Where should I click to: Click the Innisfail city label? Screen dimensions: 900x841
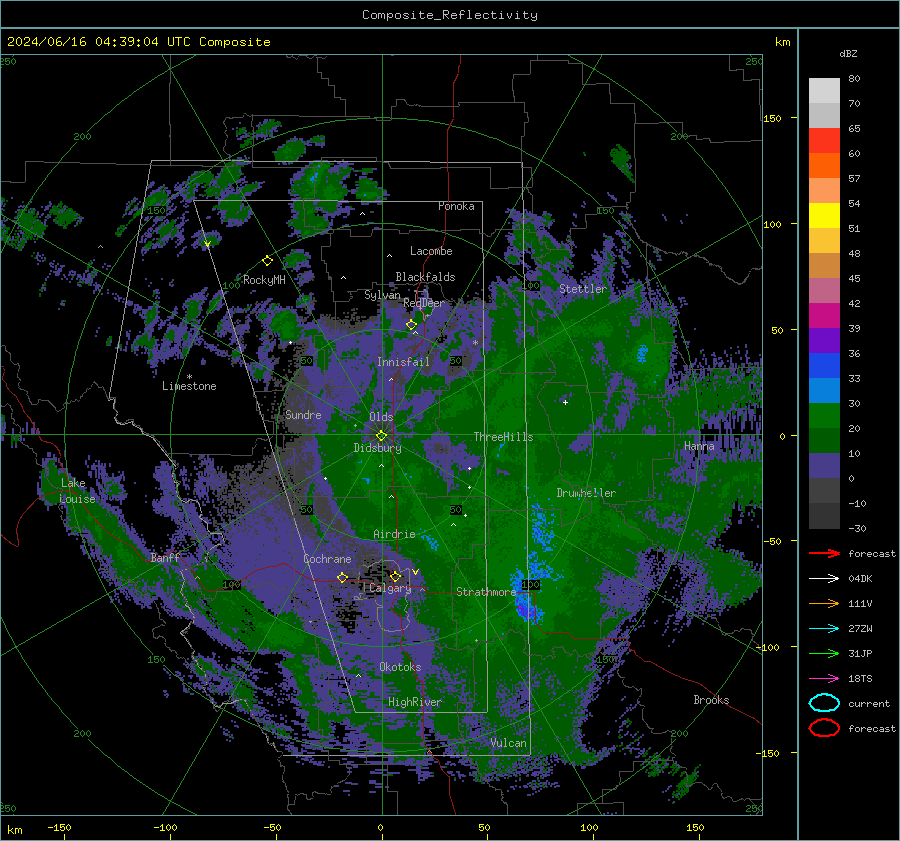tap(403, 362)
